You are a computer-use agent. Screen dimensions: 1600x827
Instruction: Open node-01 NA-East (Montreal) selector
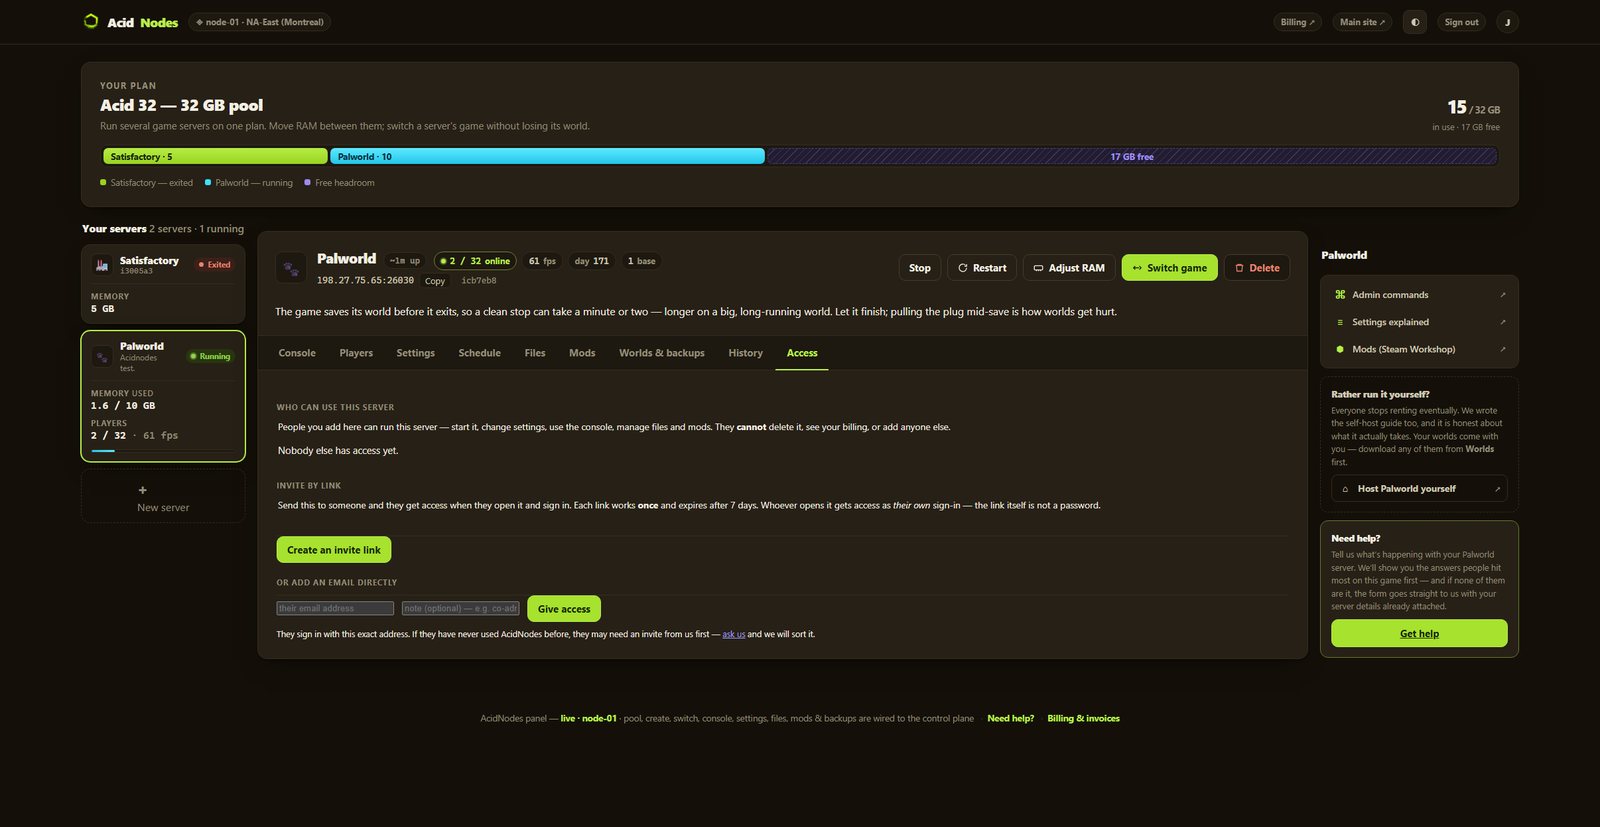260,22
